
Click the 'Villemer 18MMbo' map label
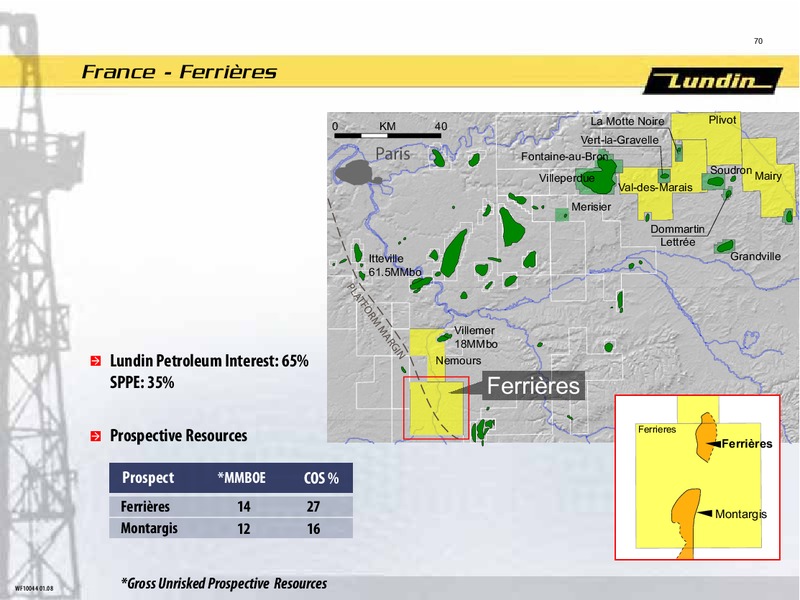[476, 337]
